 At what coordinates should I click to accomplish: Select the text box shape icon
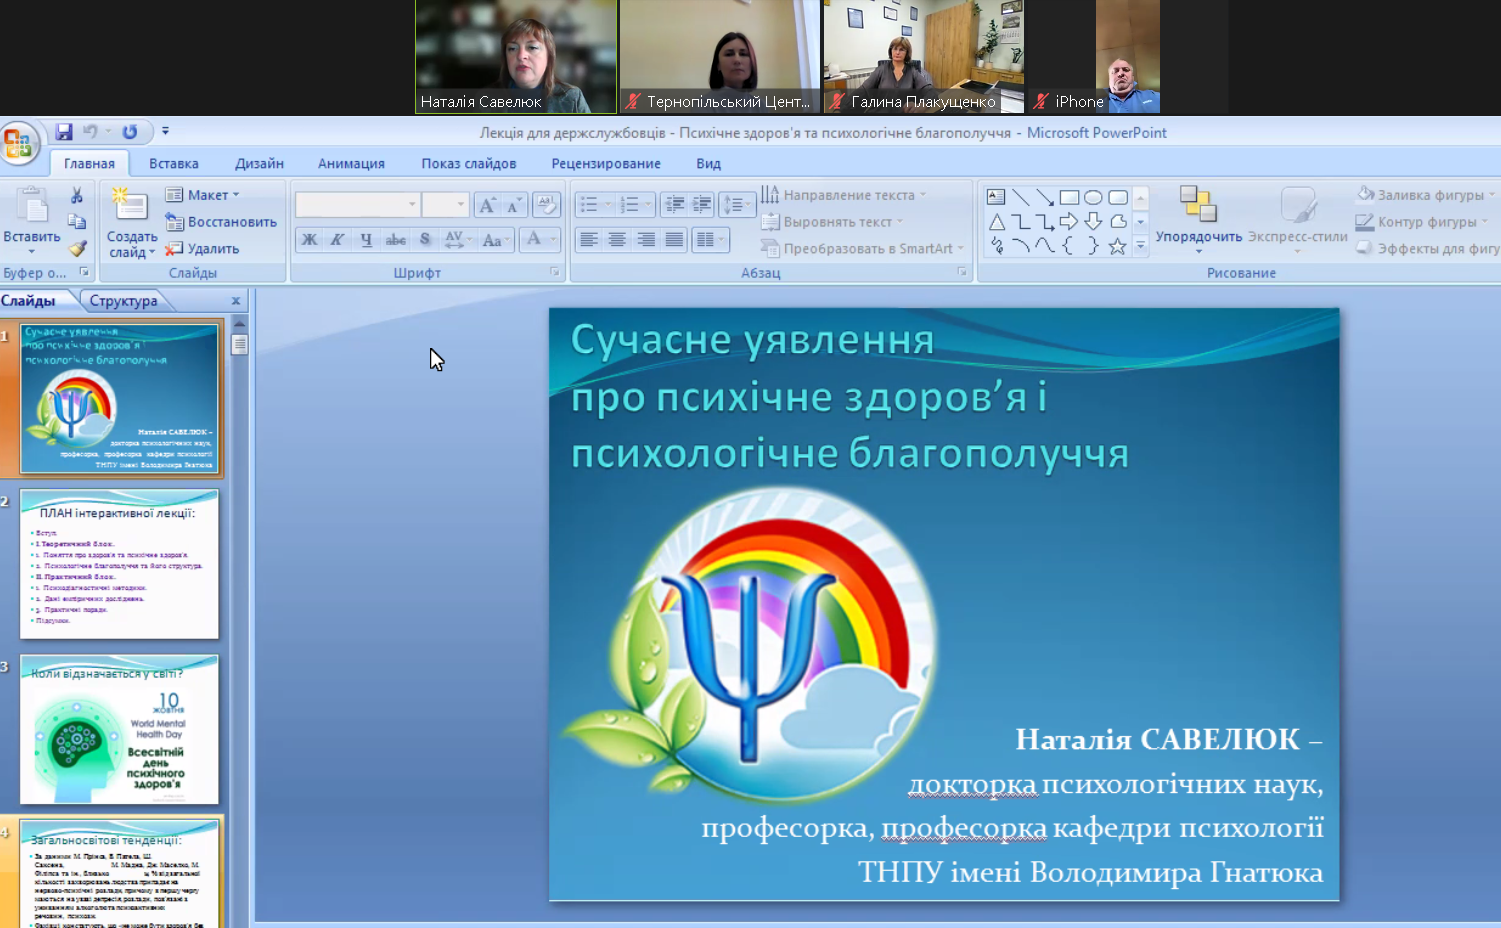coord(996,197)
